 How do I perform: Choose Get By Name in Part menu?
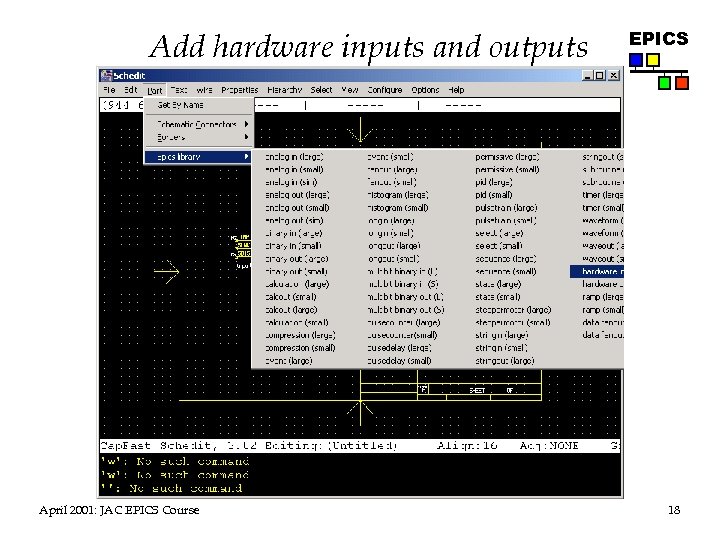198,105
